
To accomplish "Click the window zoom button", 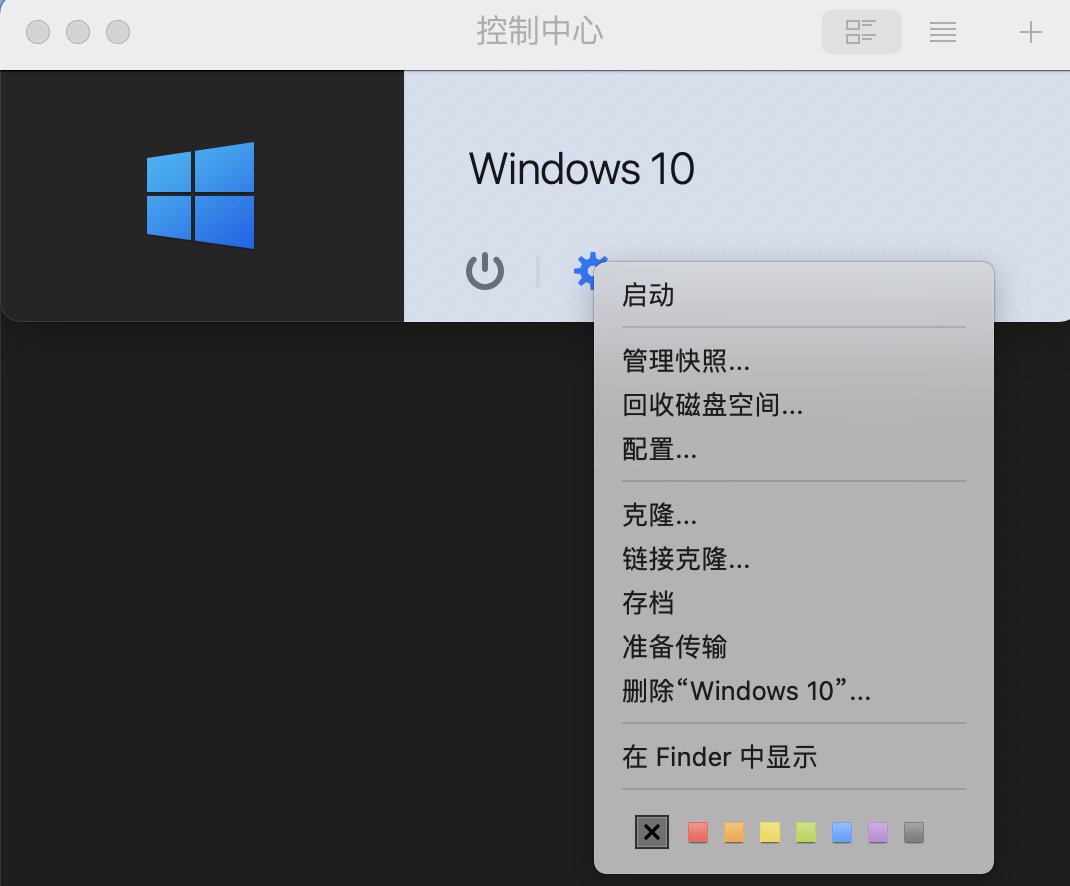I will (x=118, y=32).
